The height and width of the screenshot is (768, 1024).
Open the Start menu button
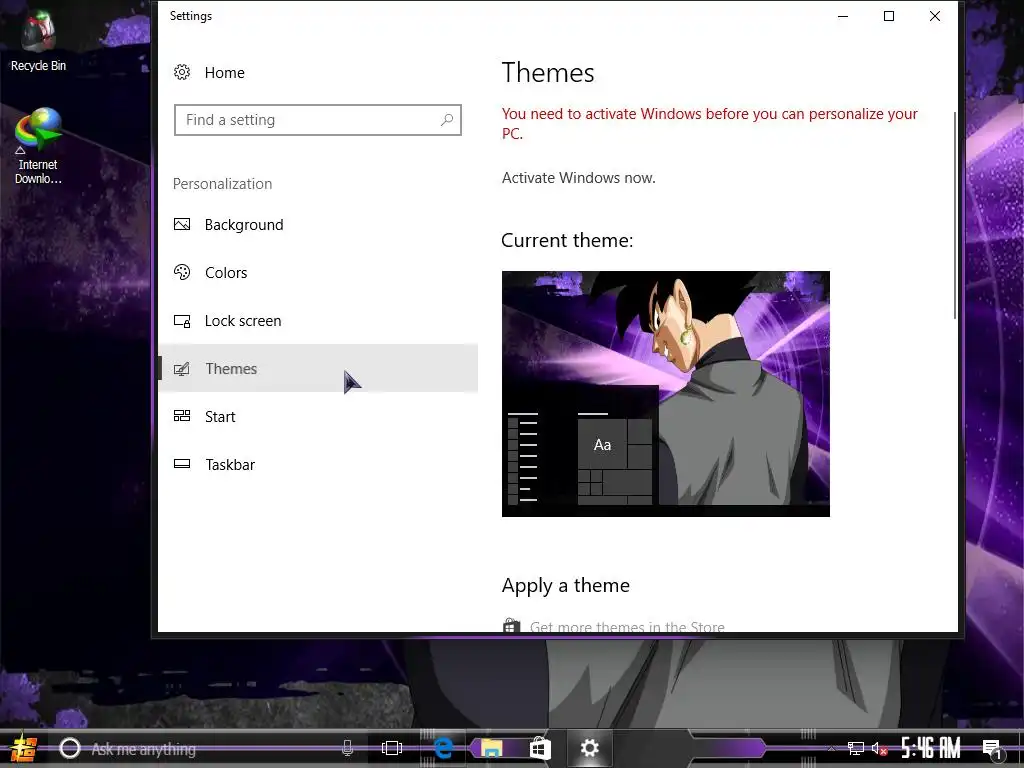[22, 748]
